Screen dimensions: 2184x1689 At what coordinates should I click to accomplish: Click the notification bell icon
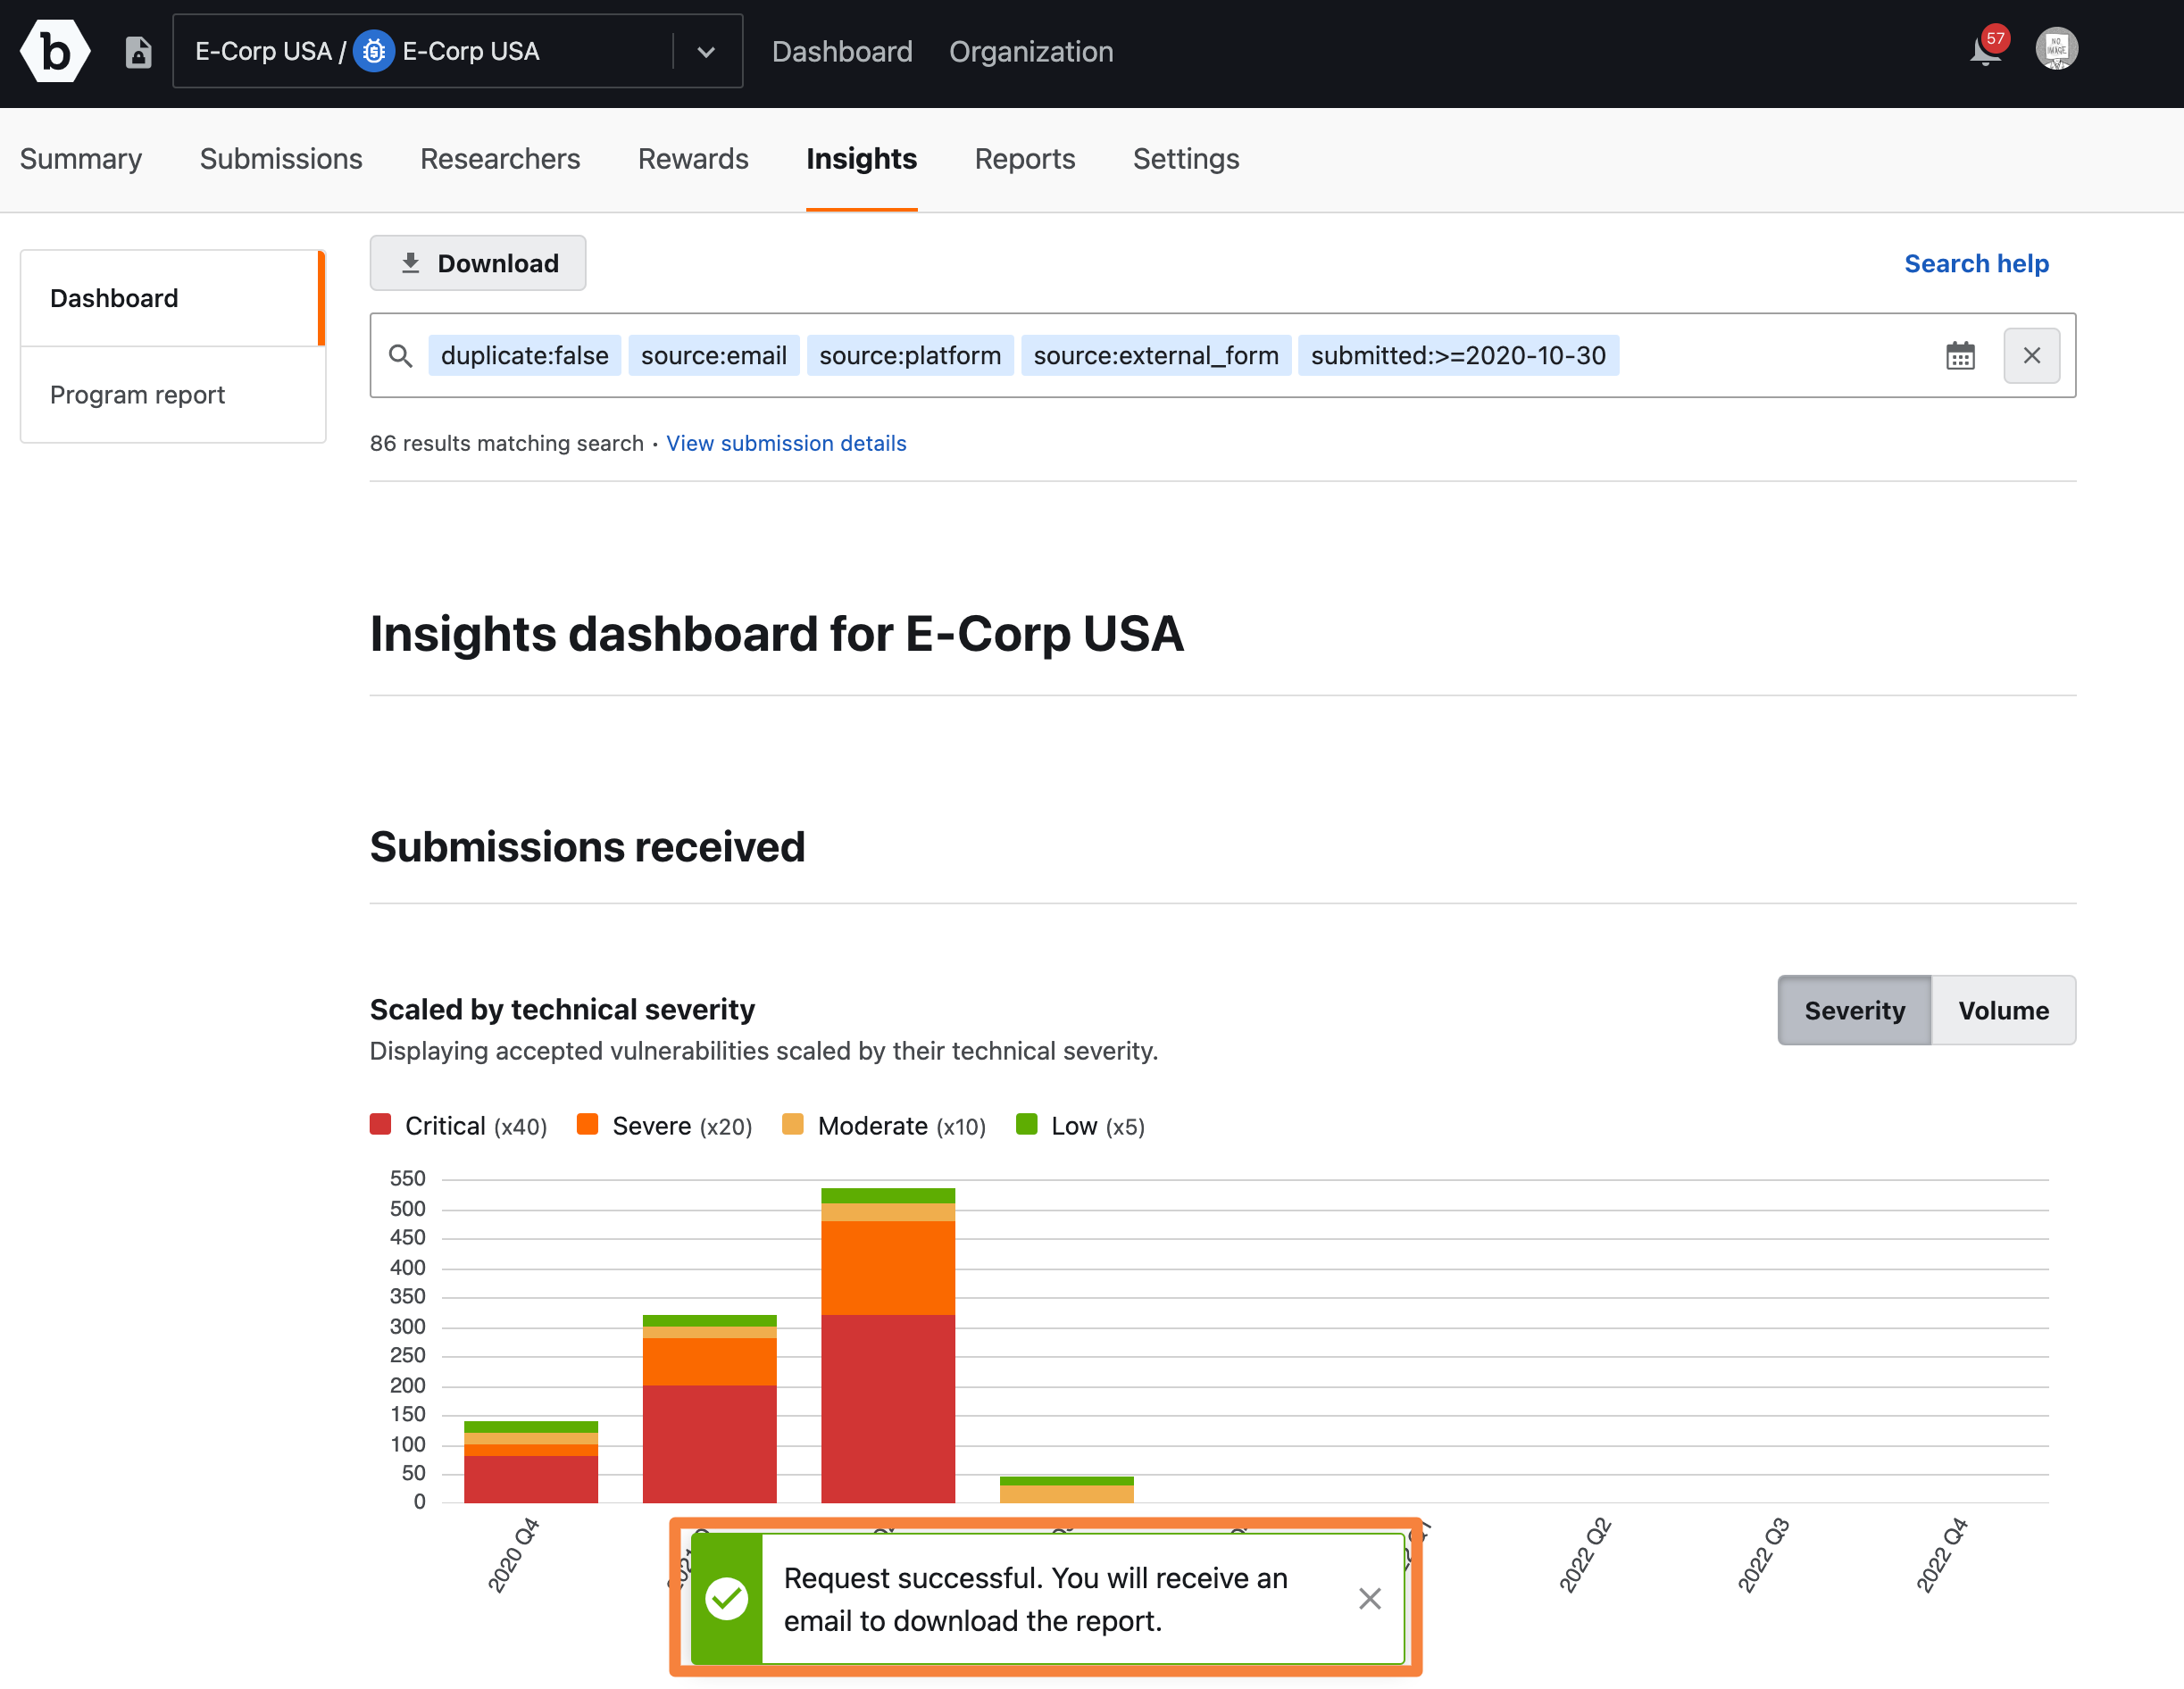(x=1984, y=52)
